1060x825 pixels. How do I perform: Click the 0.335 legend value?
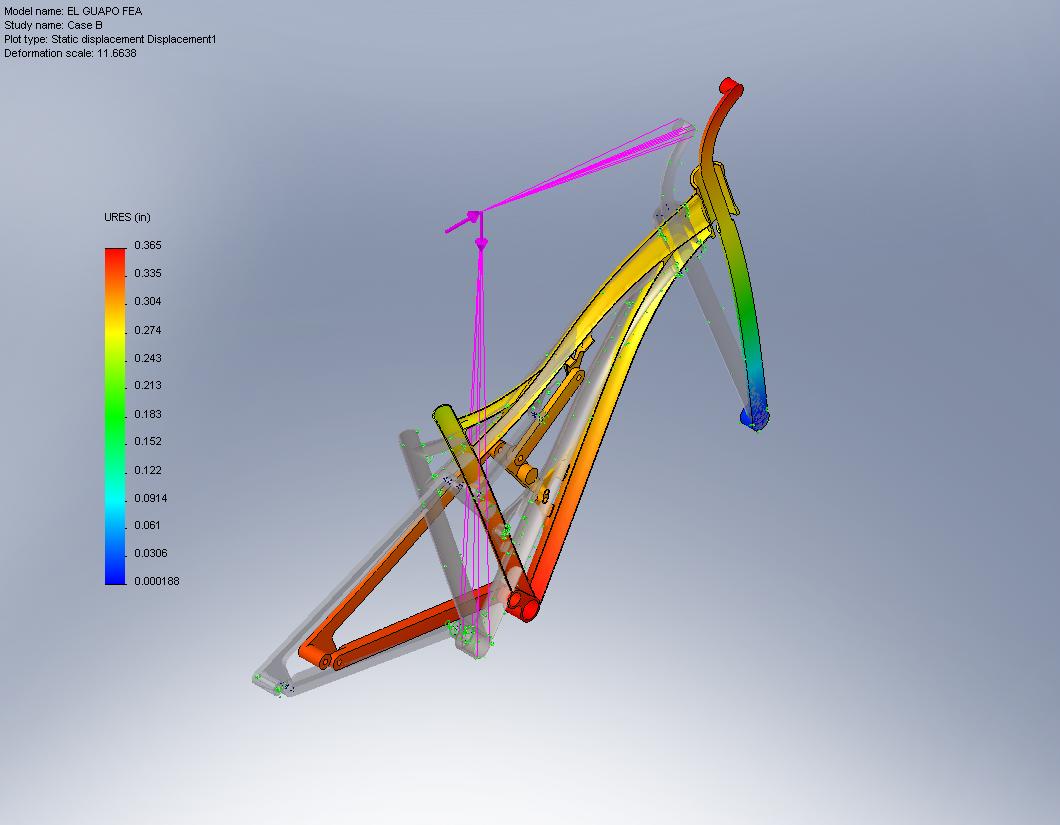tap(147, 273)
